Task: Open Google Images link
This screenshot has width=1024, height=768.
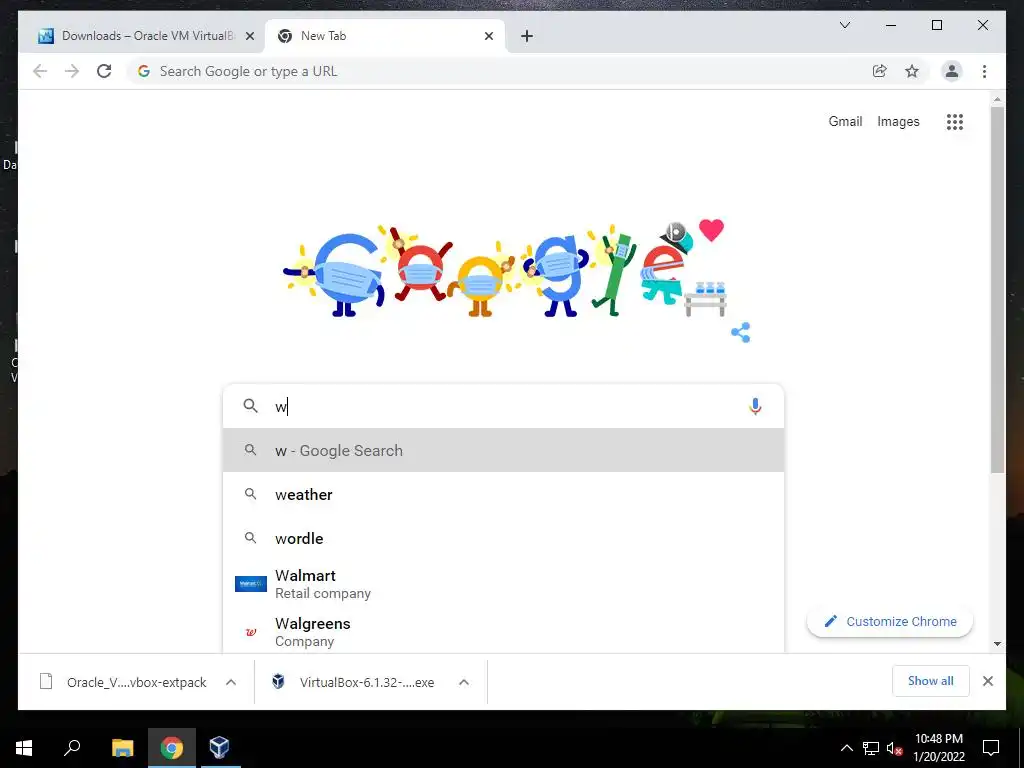Action: pos(898,121)
